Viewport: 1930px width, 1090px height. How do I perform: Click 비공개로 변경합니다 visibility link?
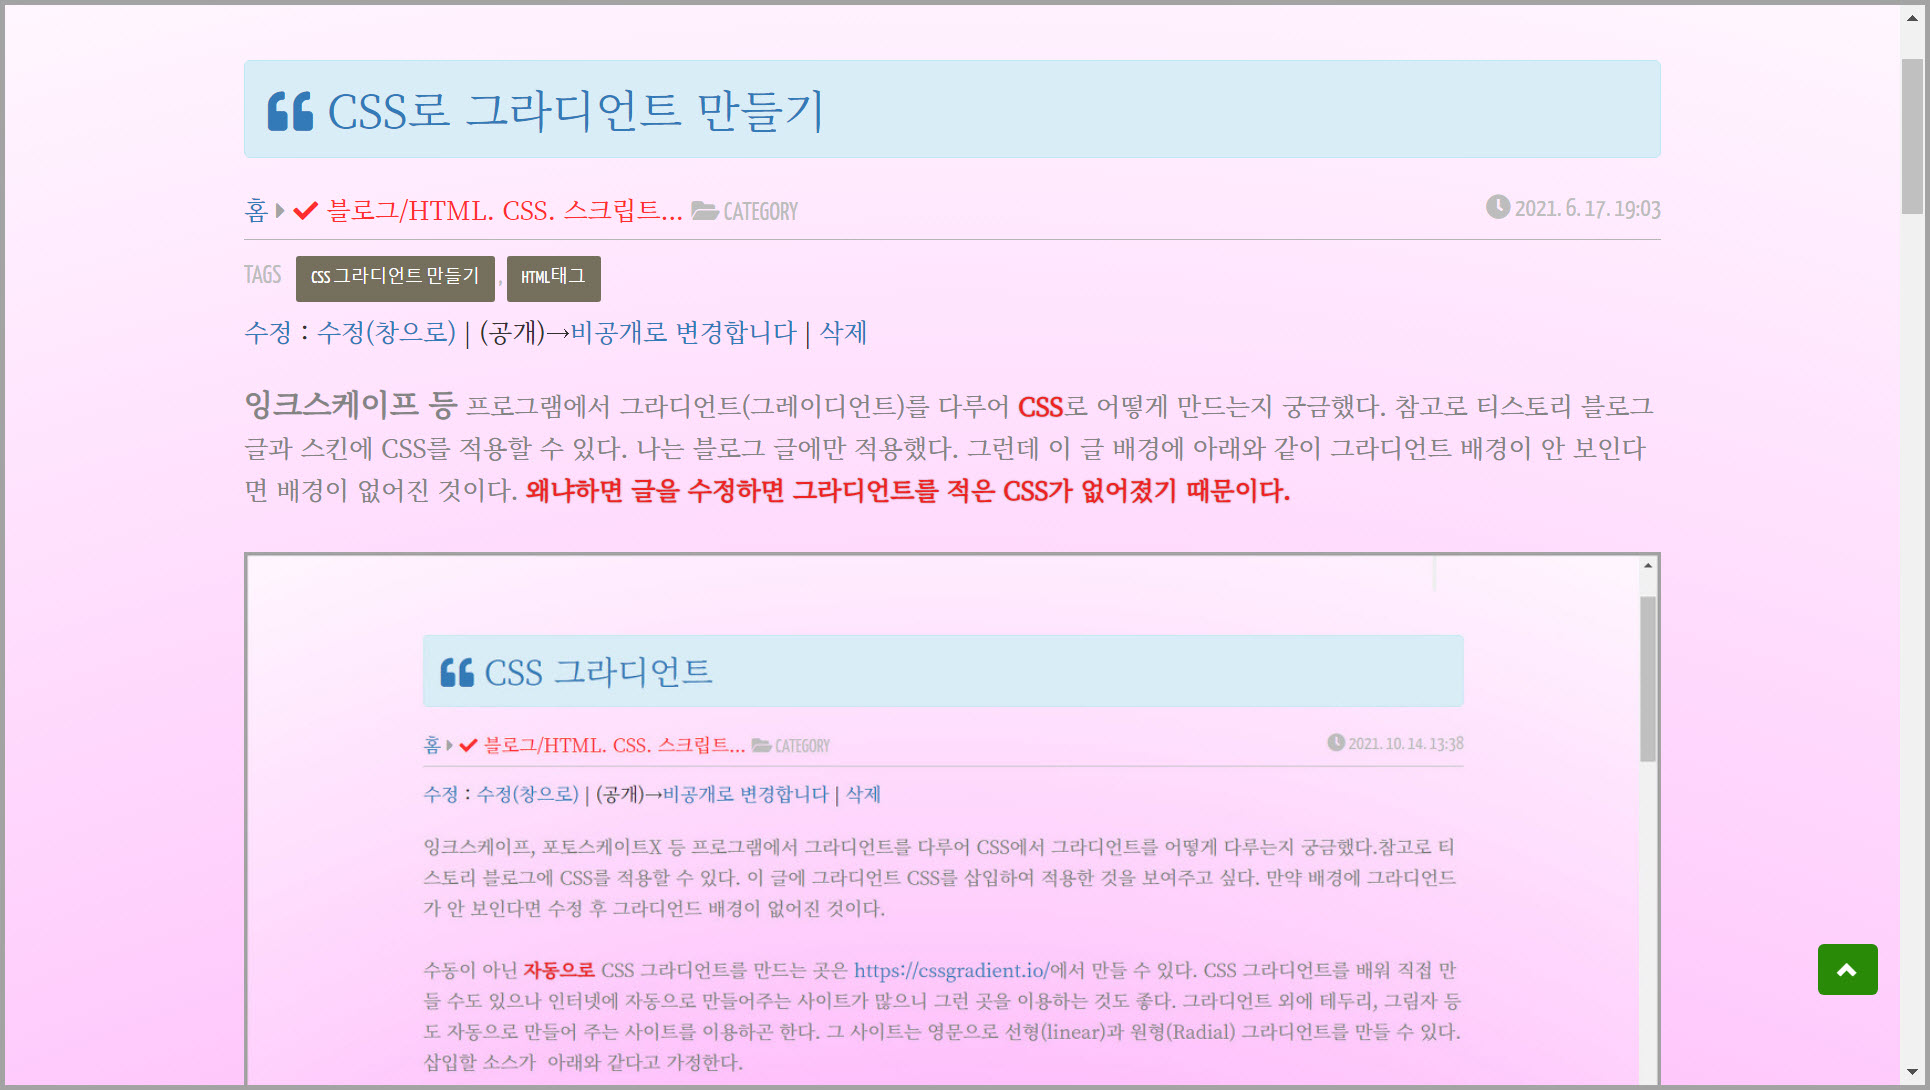(683, 333)
